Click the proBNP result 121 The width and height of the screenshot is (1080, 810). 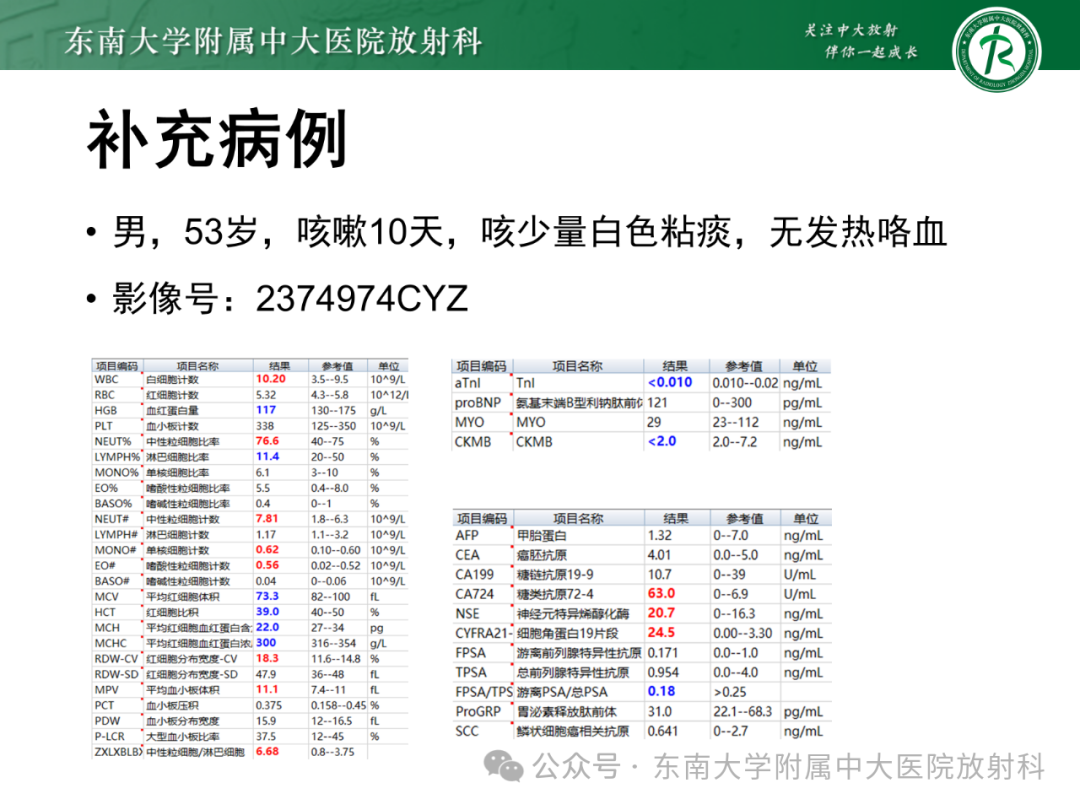(657, 402)
